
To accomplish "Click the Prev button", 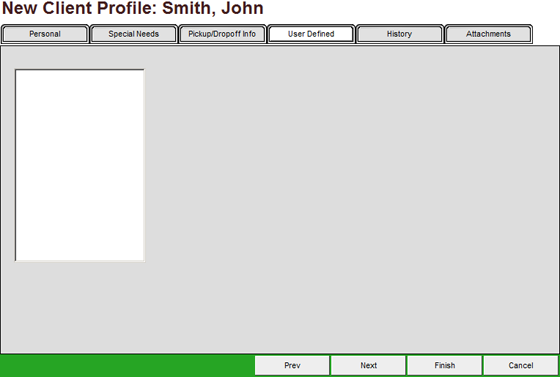I will 292,366.
